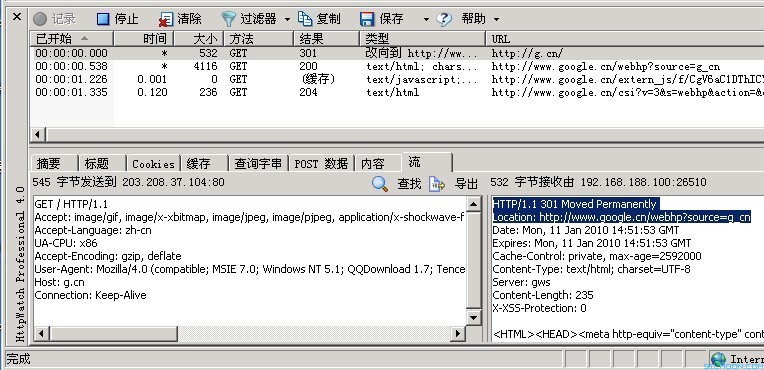Select the 流 tab

point(427,162)
